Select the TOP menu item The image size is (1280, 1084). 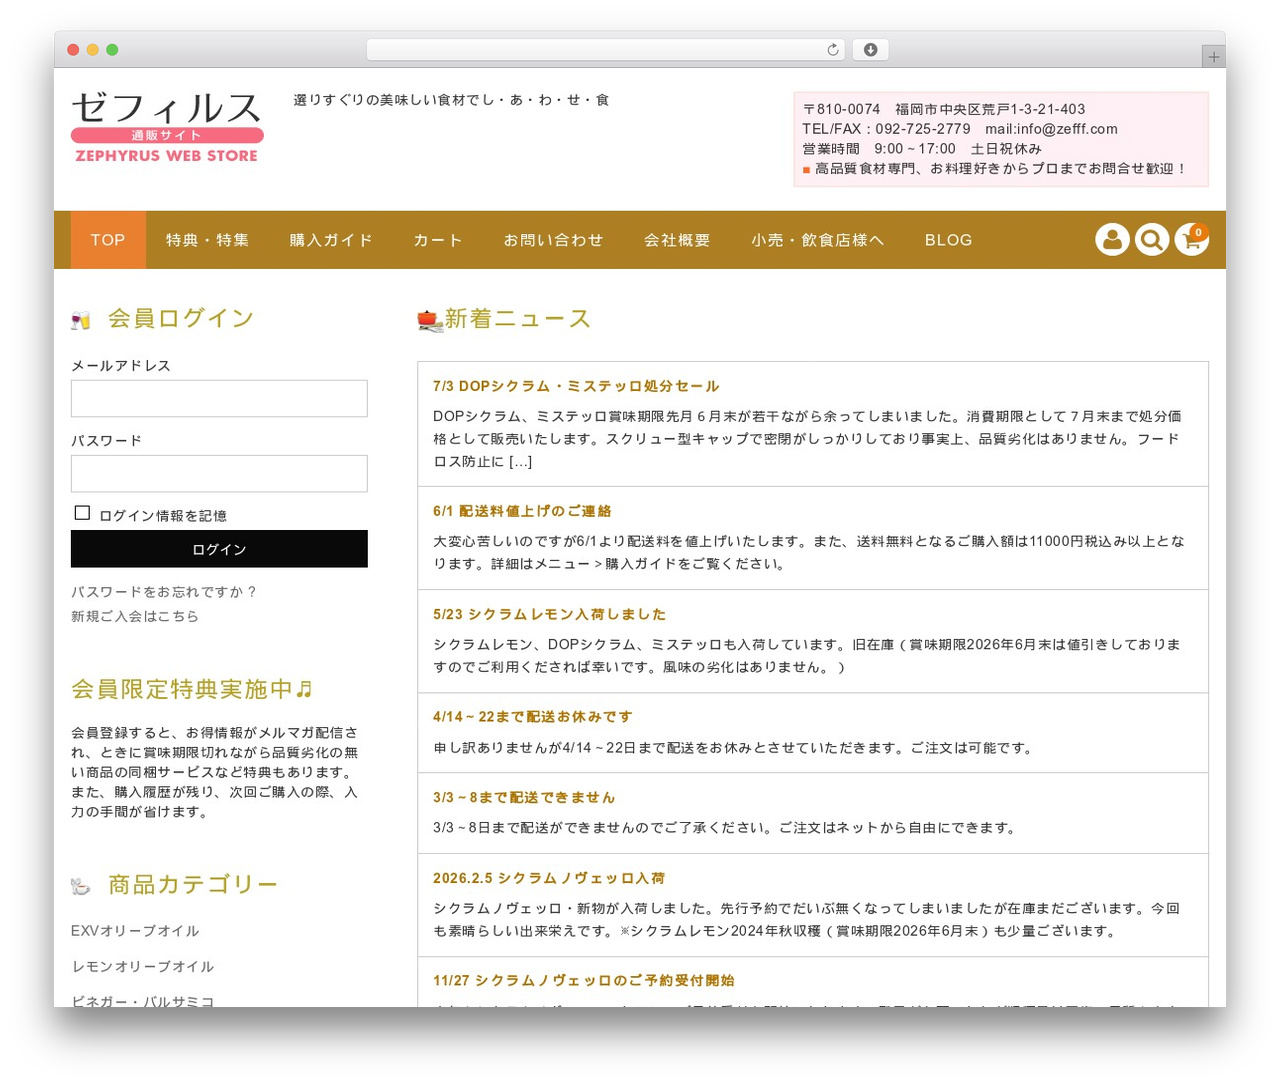[108, 240]
